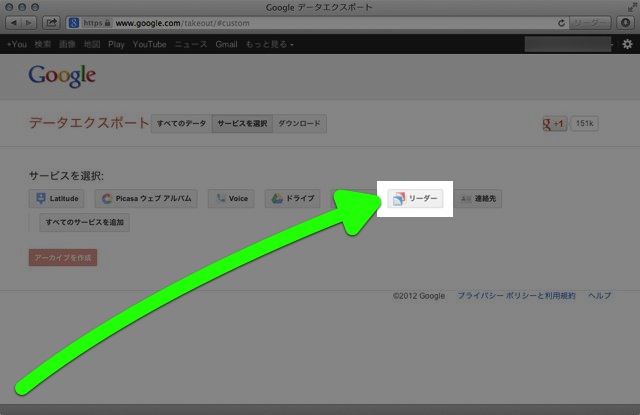
Task: Click the Reader search field
Action: point(590,23)
